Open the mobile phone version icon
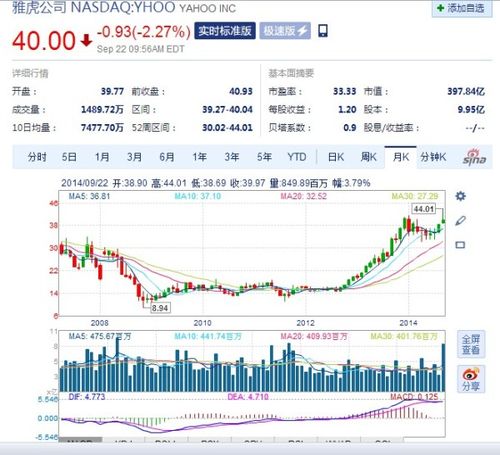 click(323, 31)
